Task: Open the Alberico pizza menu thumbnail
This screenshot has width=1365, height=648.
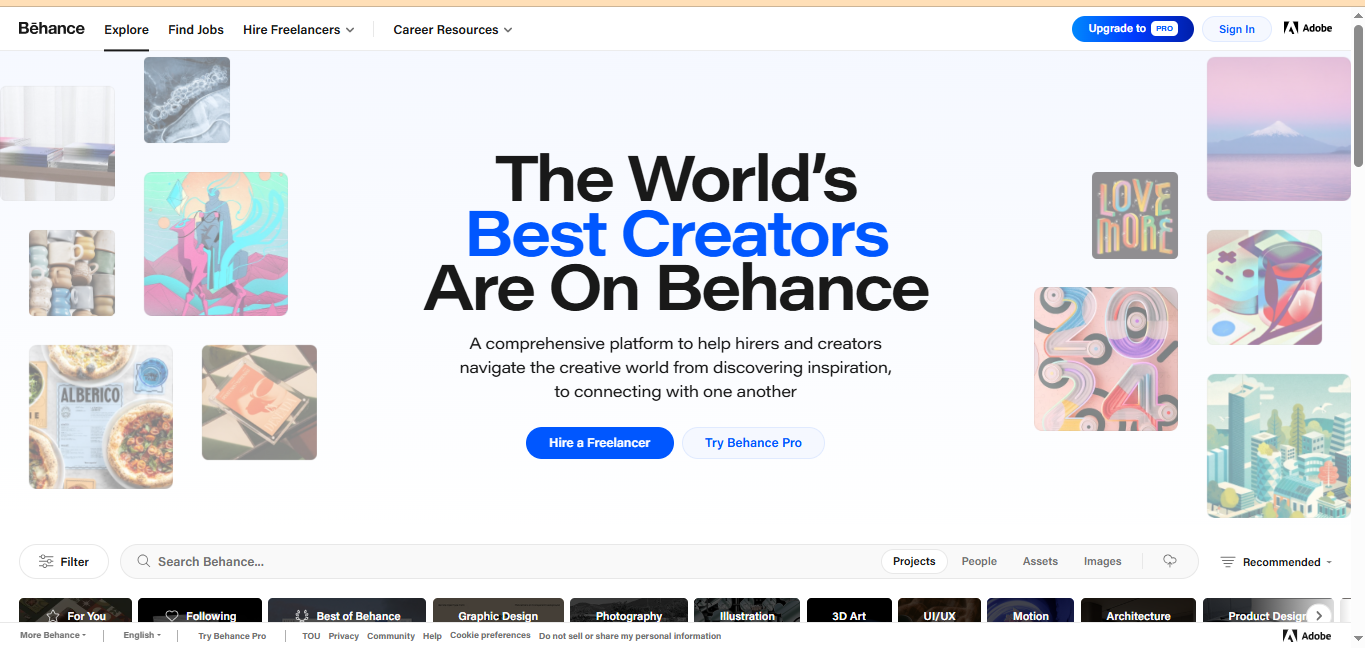Action: [101, 417]
